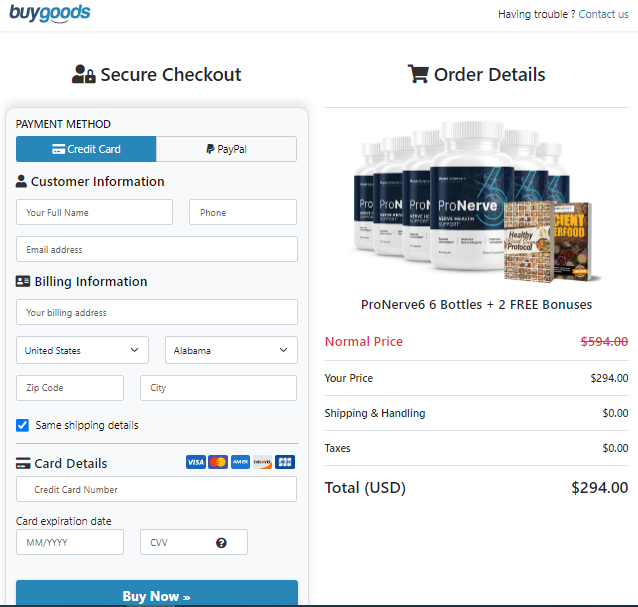Viewport: 638px width, 607px height.
Task: Click the Total (USD) $294.00 amount
Action: coord(599,487)
